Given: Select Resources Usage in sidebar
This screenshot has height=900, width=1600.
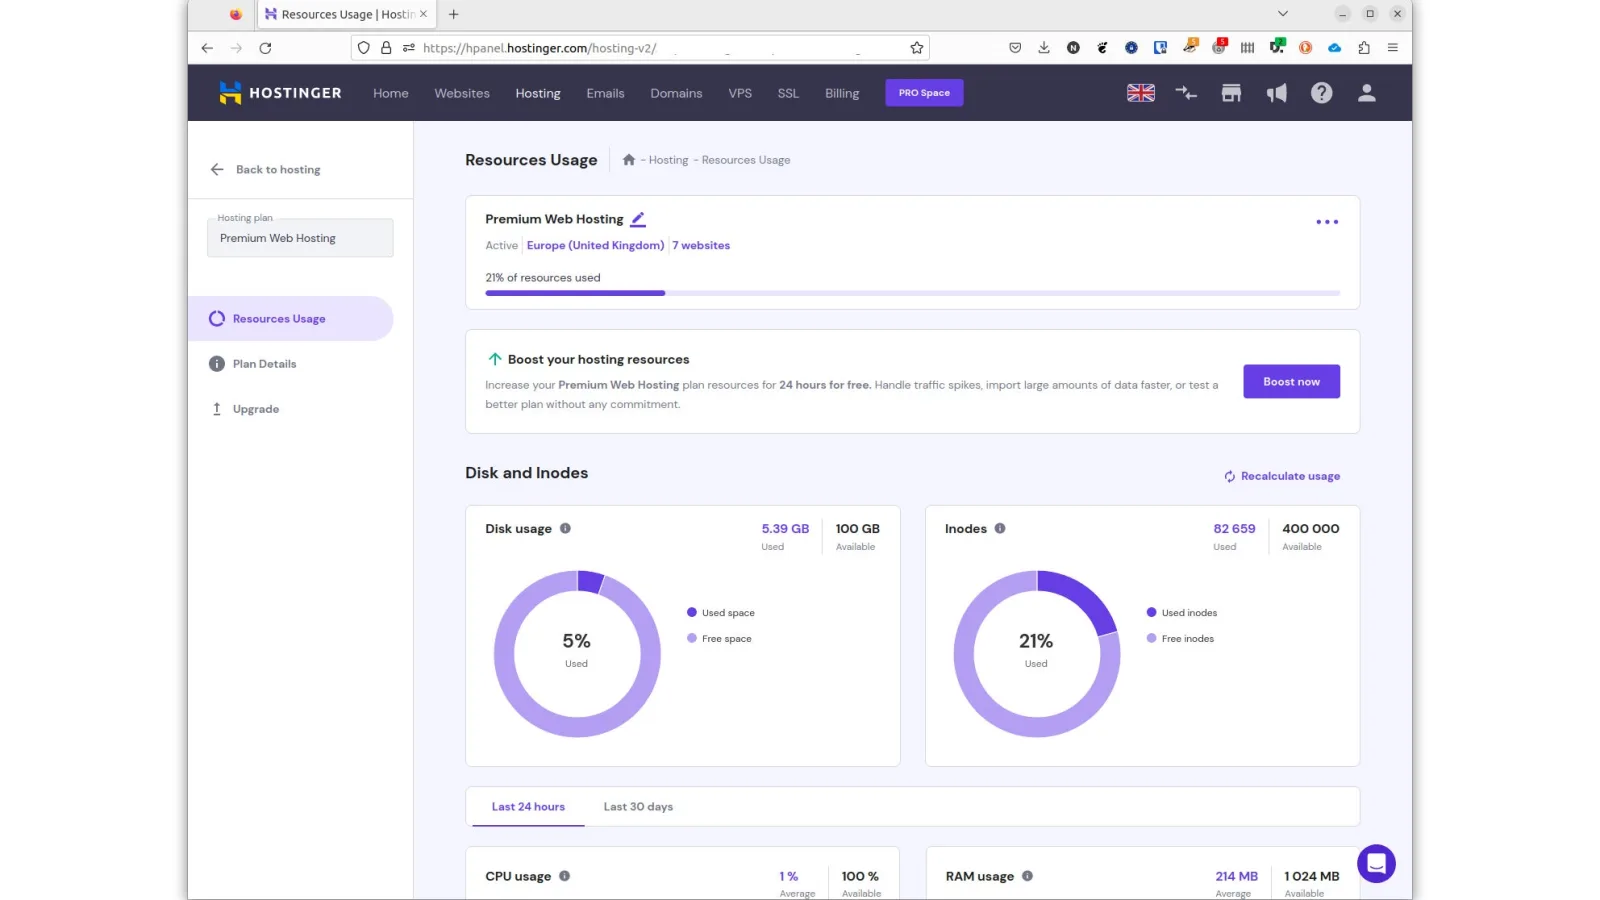Looking at the screenshot, I should point(290,318).
